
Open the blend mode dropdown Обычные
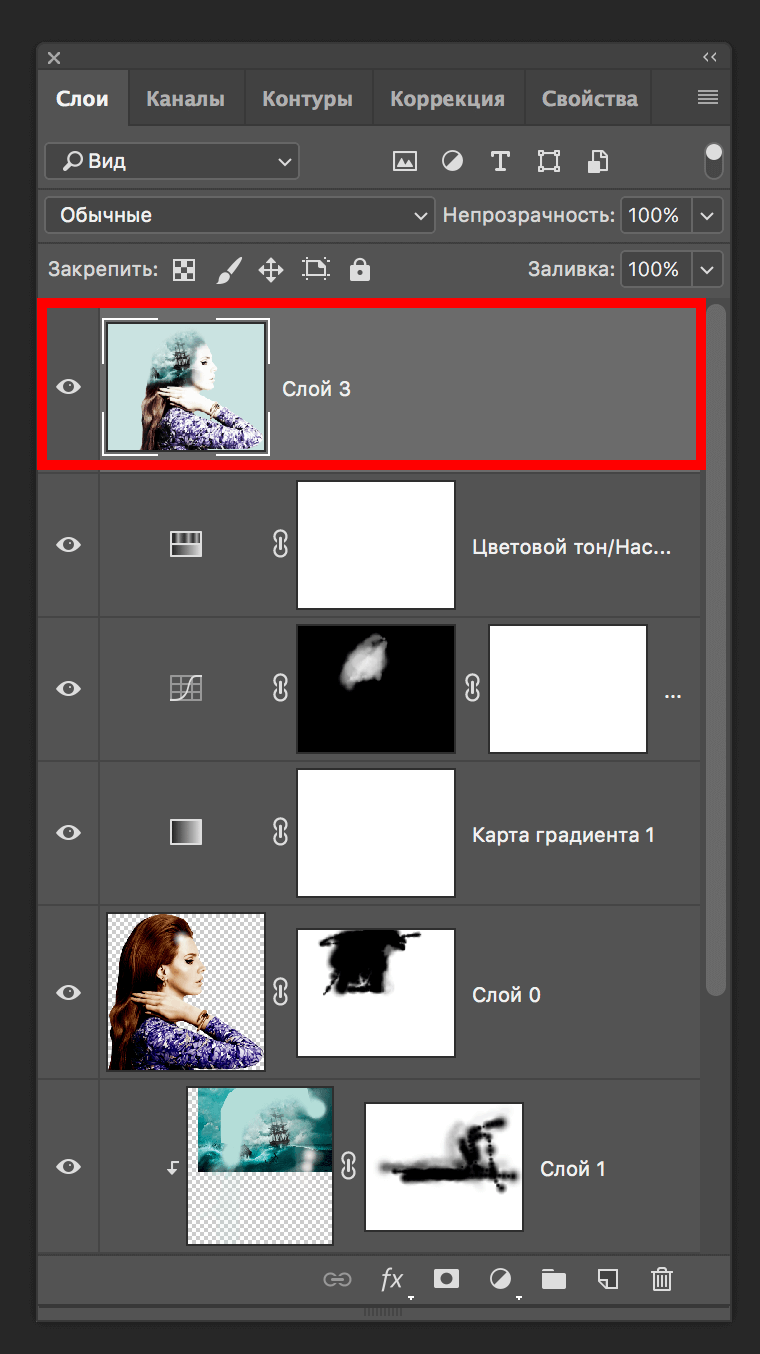pyautogui.click(x=240, y=215)
